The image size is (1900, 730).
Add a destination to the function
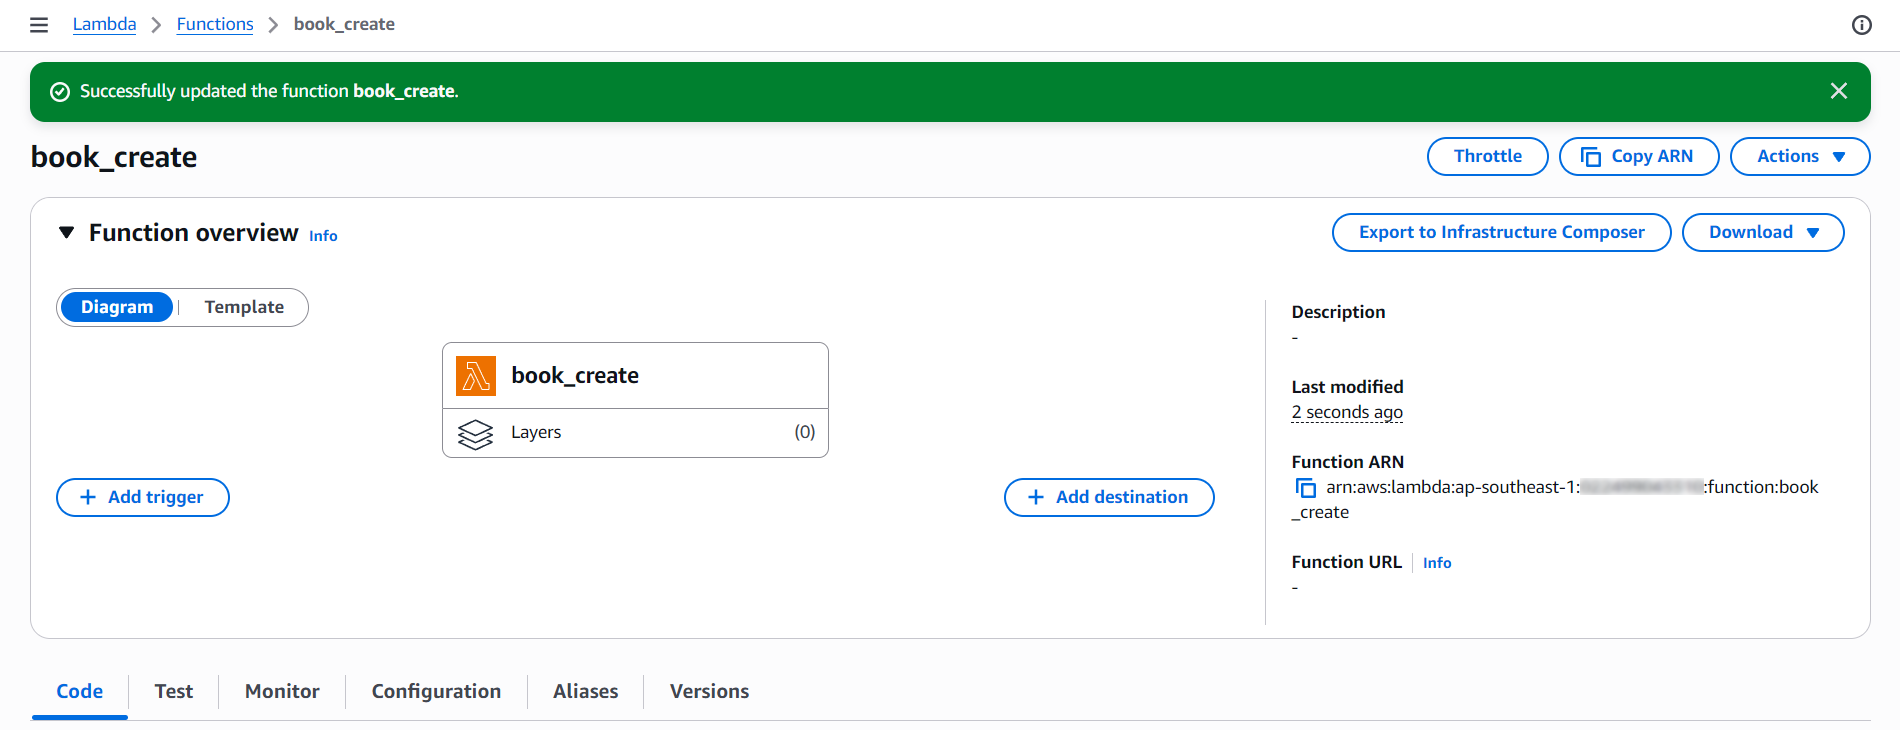click(x=1109, y=497)
